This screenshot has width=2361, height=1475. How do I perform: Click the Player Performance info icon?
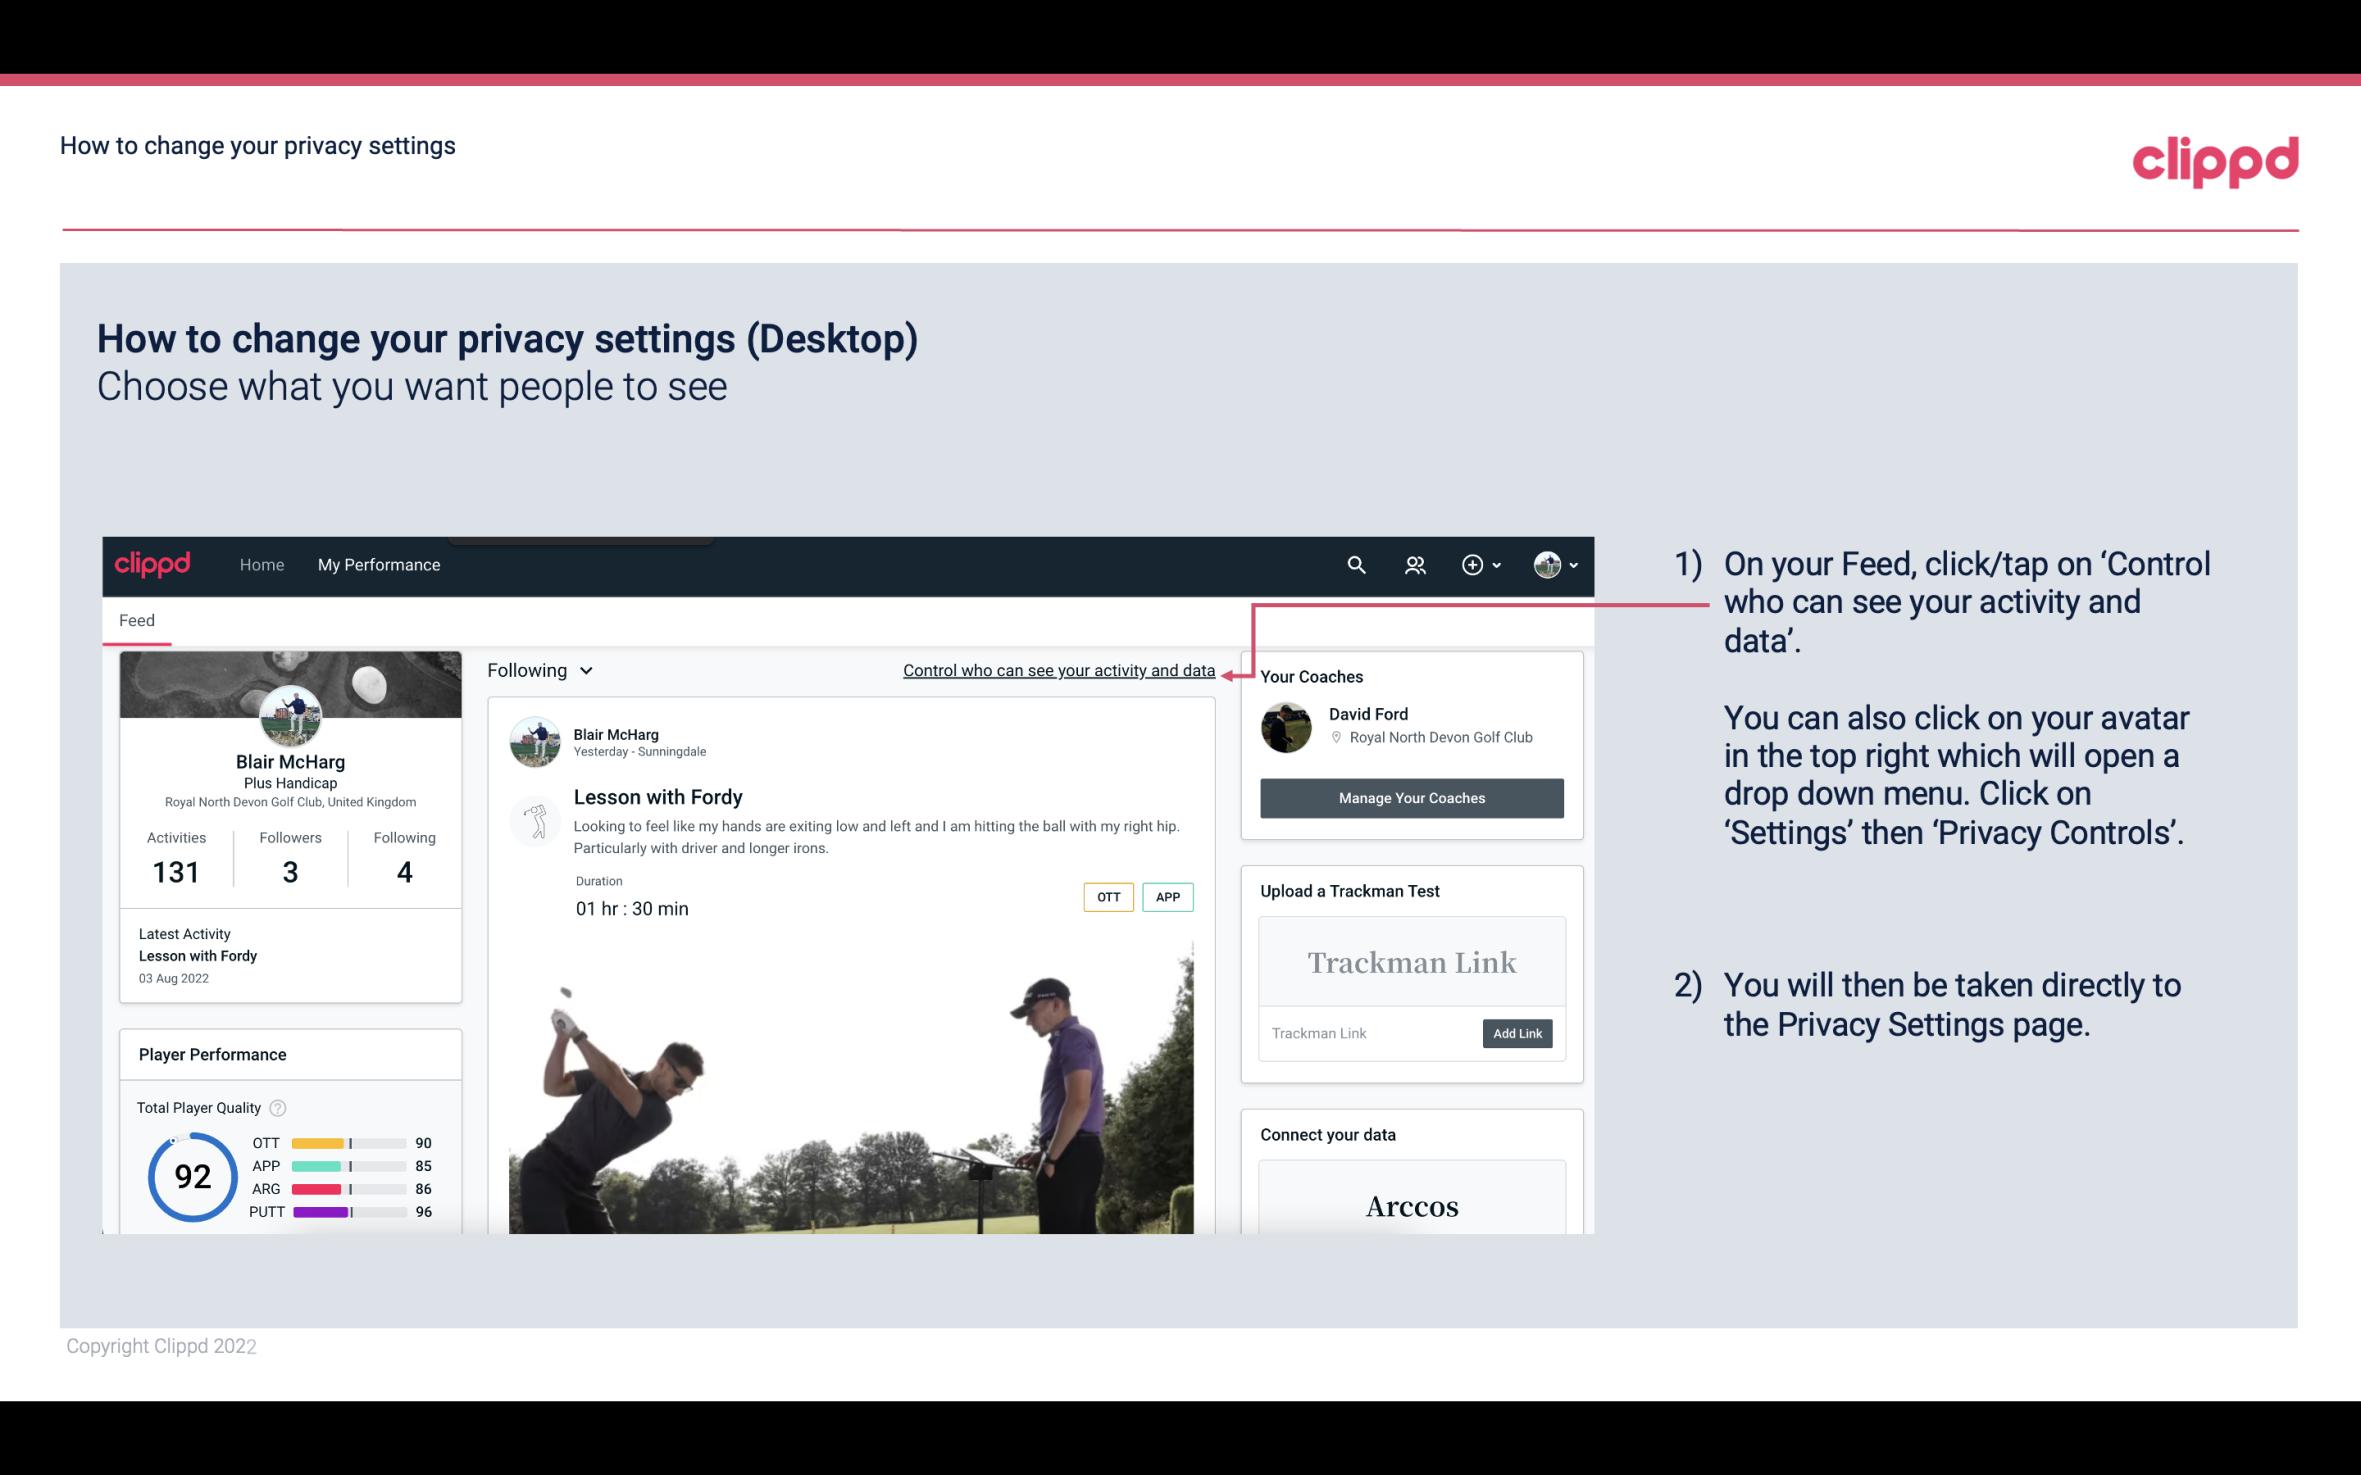point(277,1108)
